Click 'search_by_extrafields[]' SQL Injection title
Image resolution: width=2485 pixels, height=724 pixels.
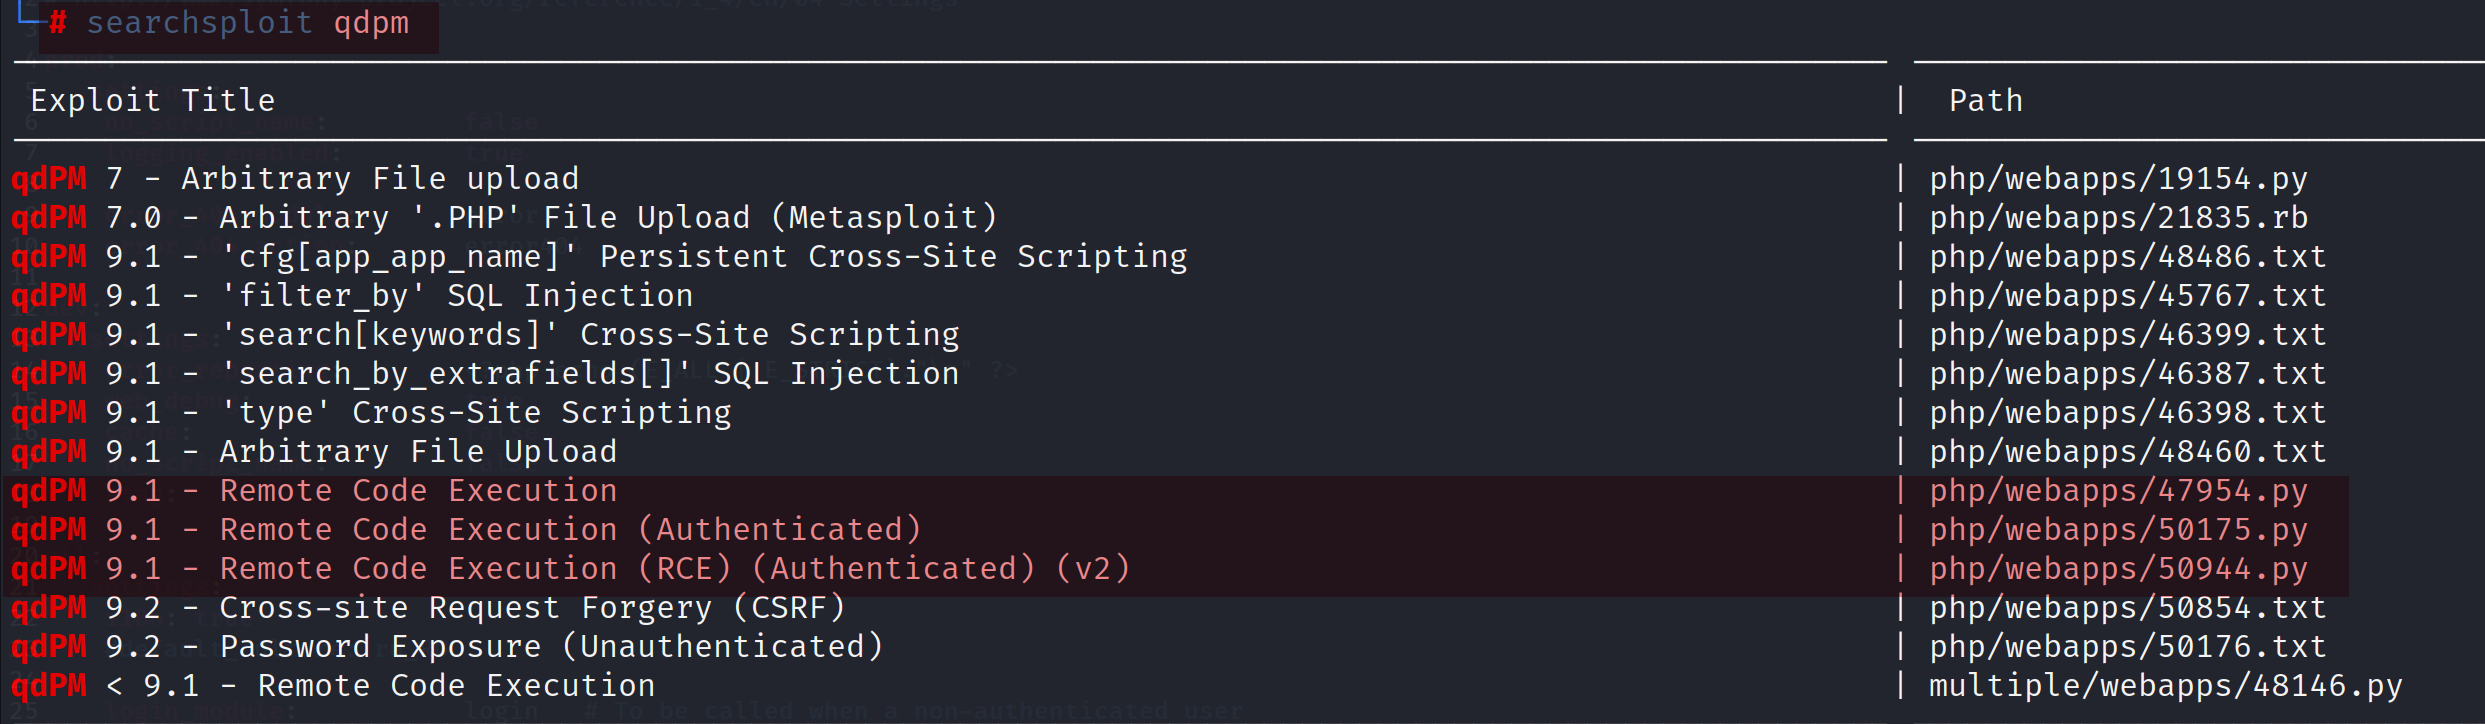tap(589, 374)
